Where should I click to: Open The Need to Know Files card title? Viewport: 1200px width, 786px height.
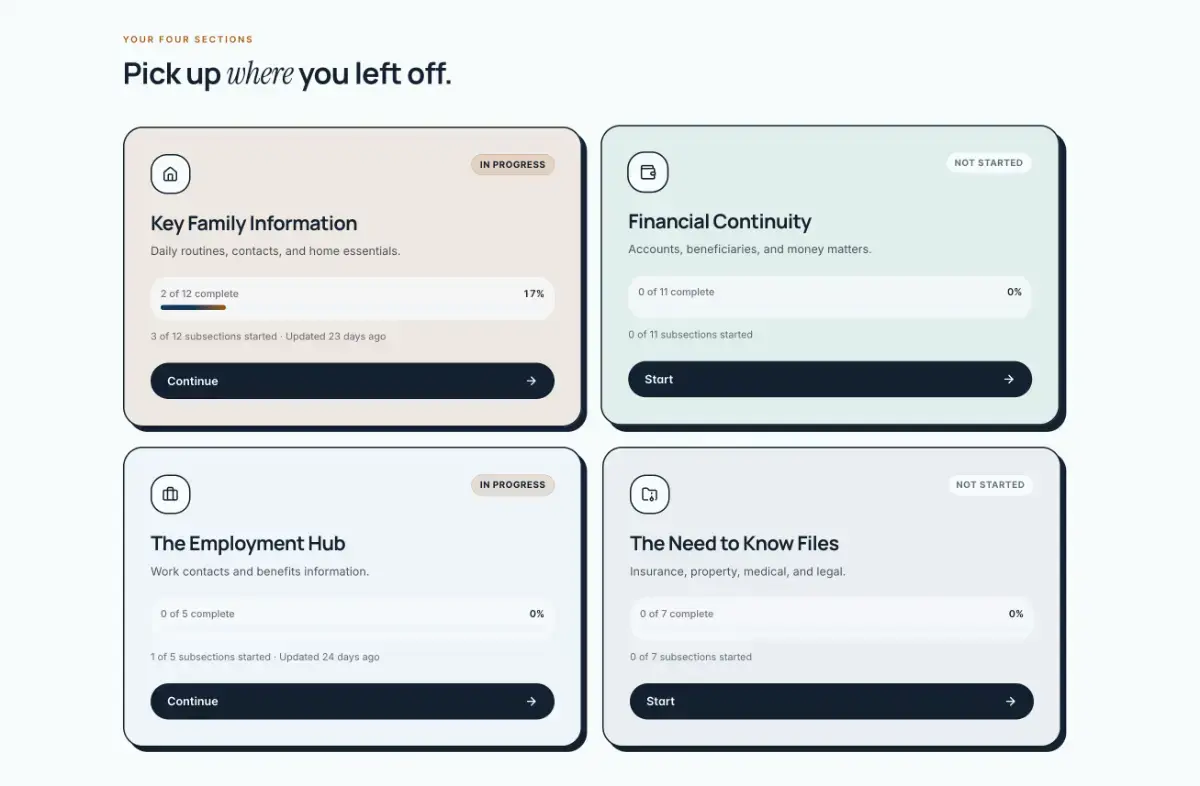click(734, 543)
